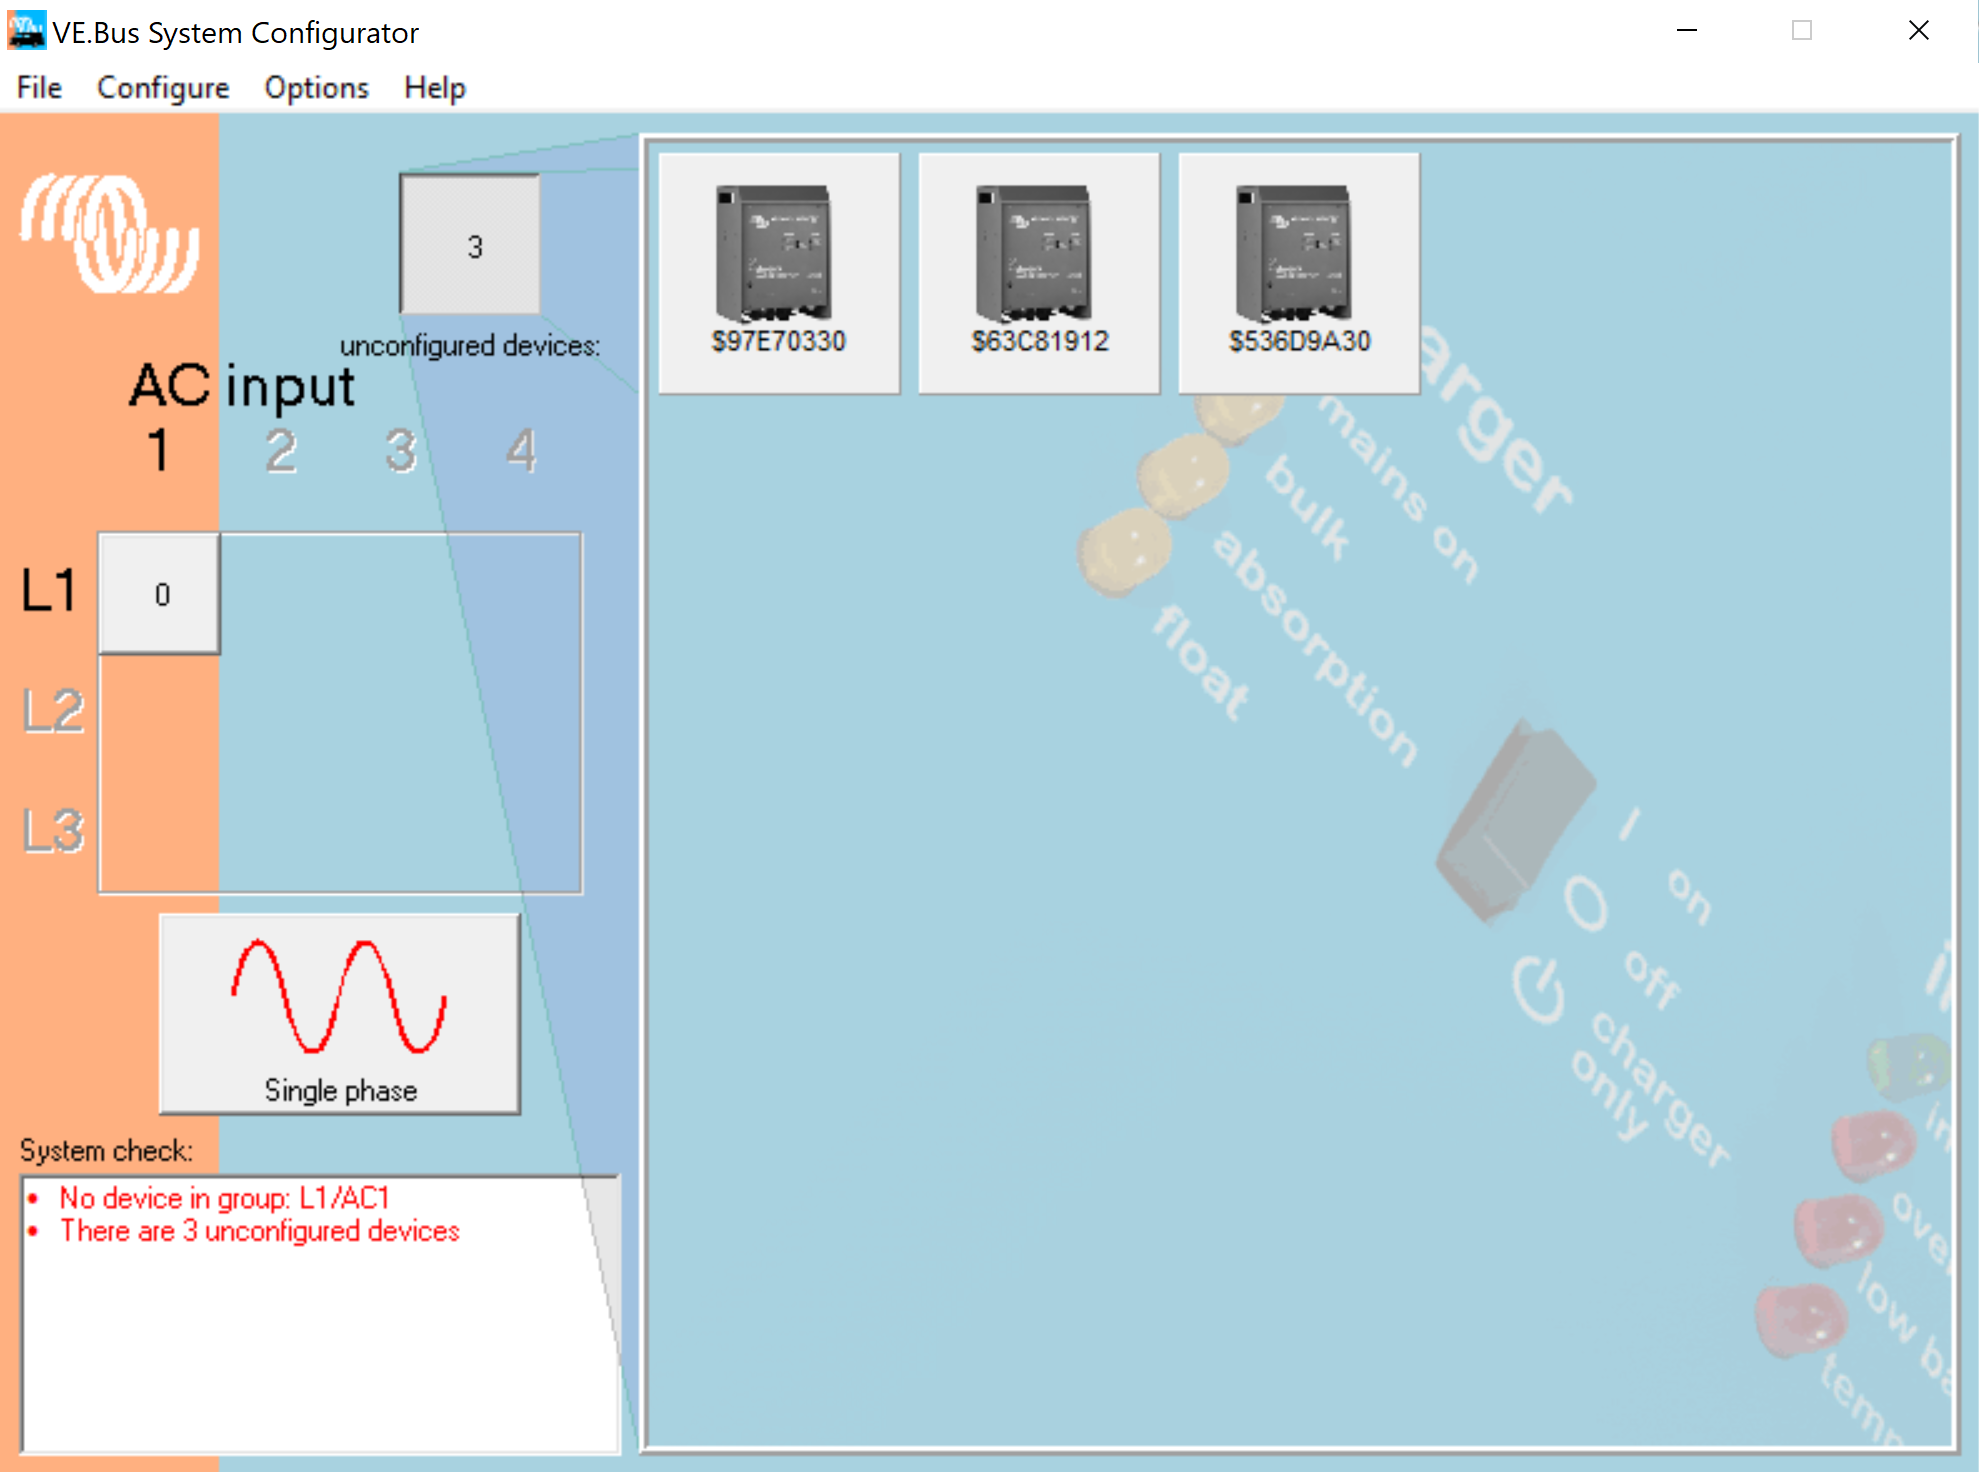Click 'No device in group: L1/AC1' message
The width and height of the screenshot is (1979, 1472).
[224, 1198]
